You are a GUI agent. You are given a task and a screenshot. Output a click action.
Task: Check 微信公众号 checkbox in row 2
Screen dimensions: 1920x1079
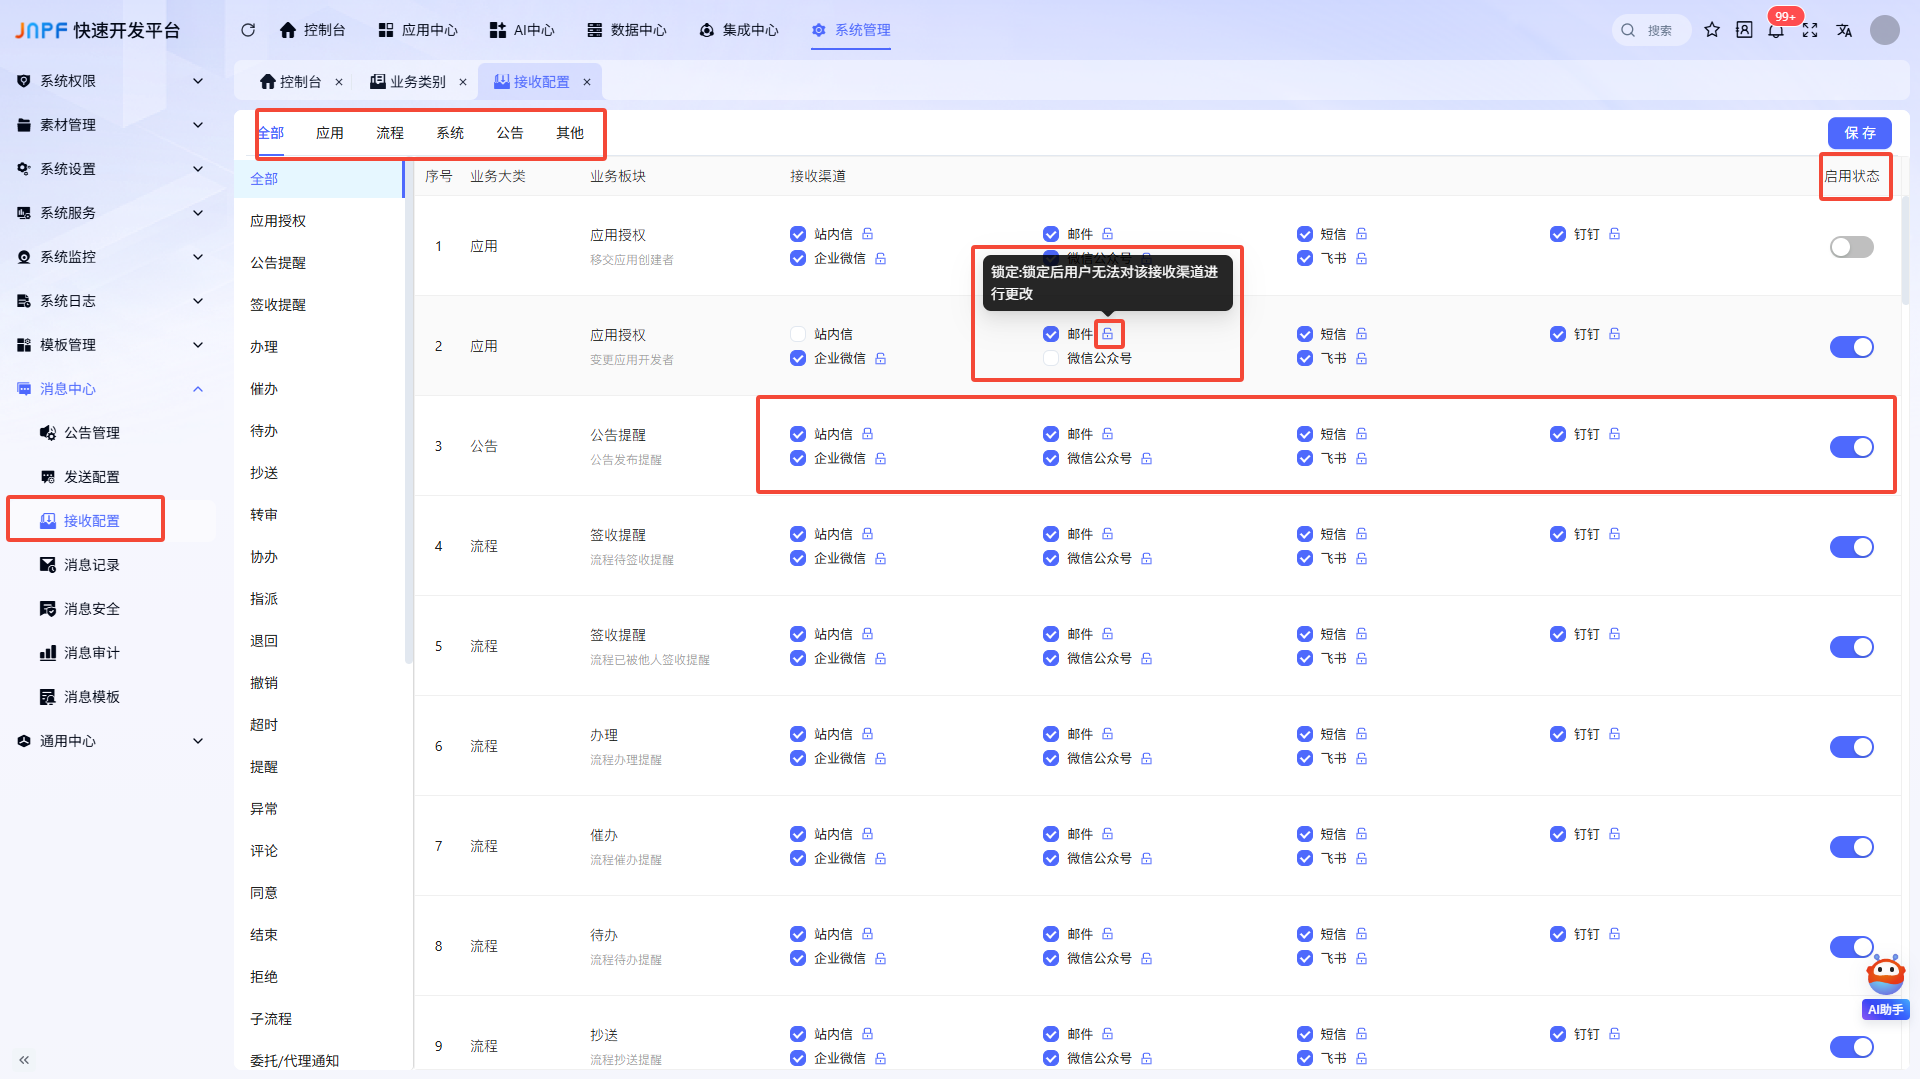[x=1051, y=358]
